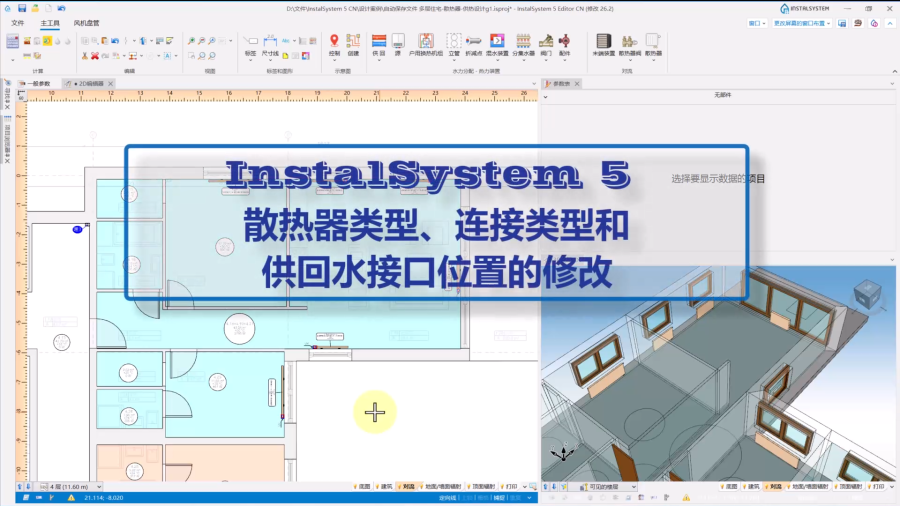The height and width of the screenshot is (506, 900).
Task: Click the yellow sticky note icon
Action: pos(285,56)
